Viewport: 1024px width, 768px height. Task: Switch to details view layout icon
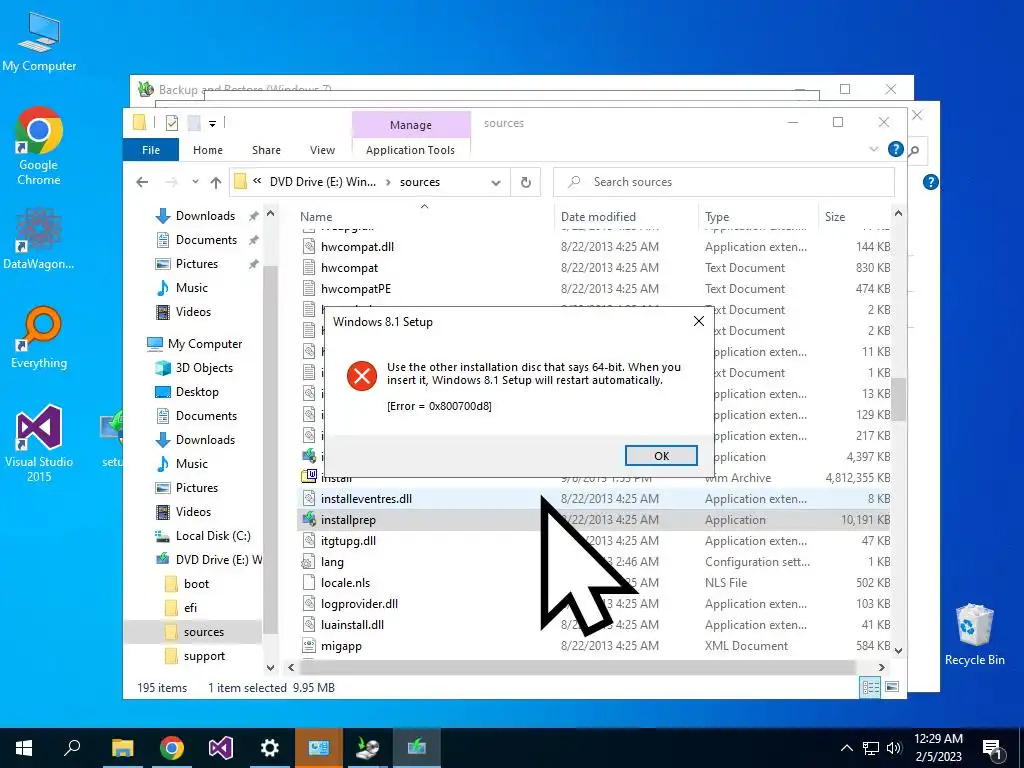pos(870,687)
